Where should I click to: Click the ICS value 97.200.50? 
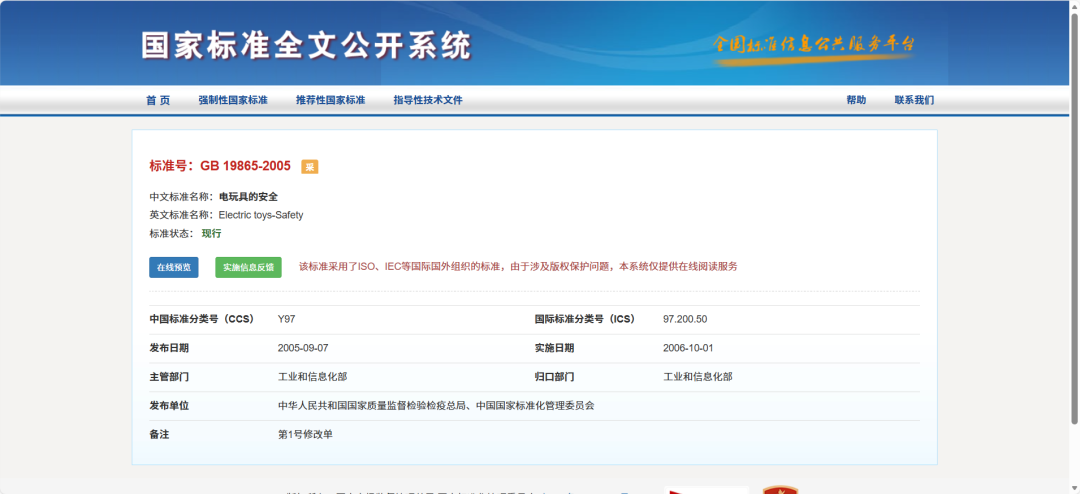click(685, 319)
